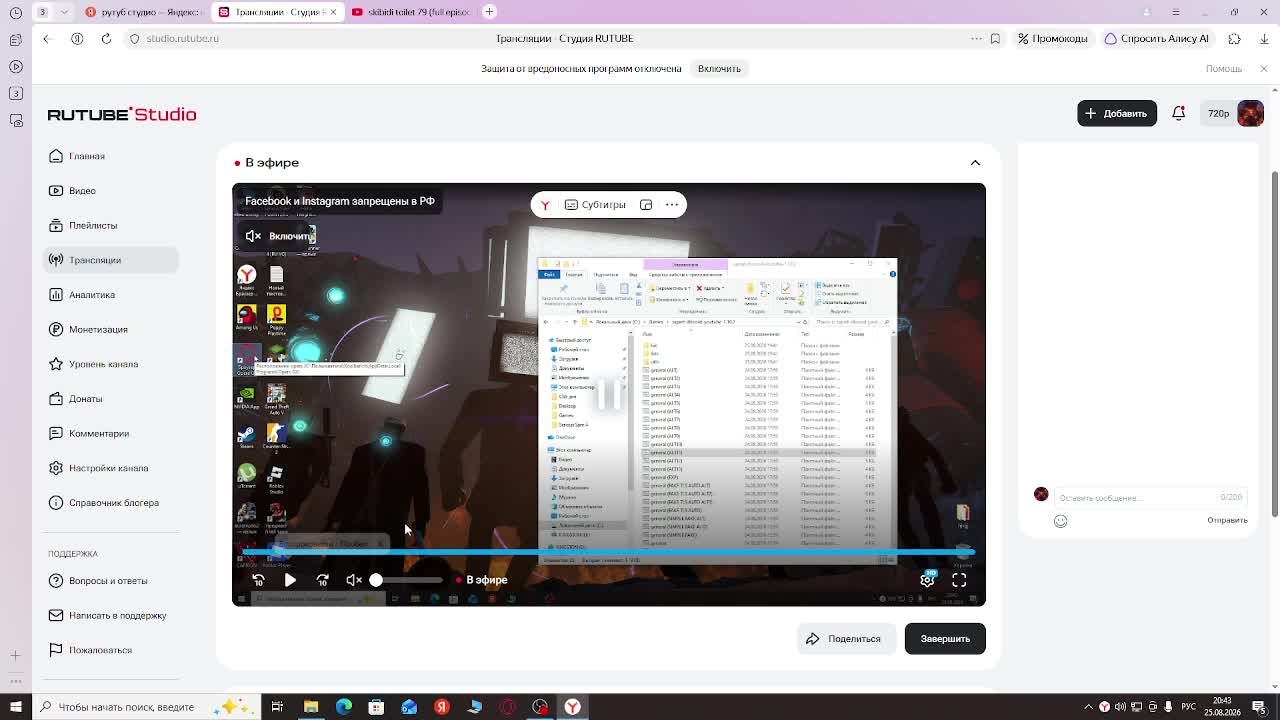
Task: Reload the current page
Action: point(106,39)
